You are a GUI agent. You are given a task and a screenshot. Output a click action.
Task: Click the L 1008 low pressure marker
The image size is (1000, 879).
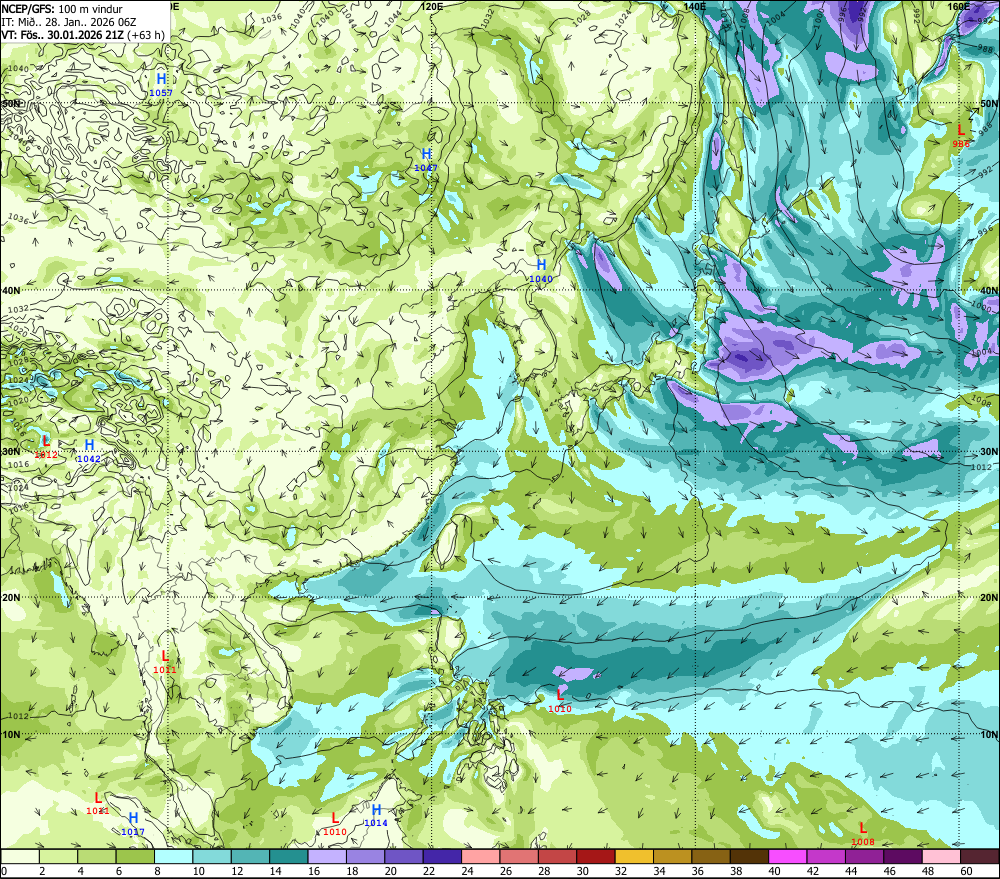(863, 834)
